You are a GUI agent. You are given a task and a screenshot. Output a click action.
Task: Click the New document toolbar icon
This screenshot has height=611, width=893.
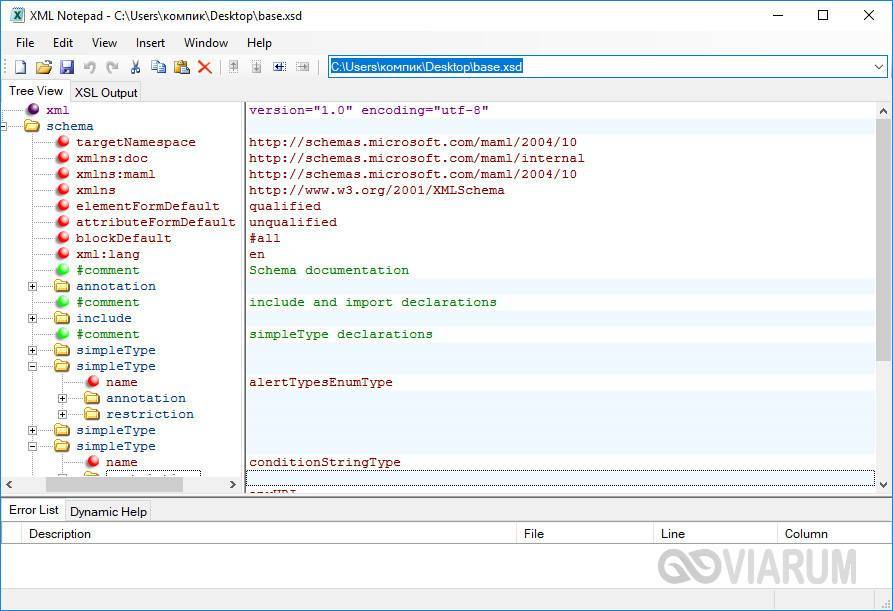[20, 67]
